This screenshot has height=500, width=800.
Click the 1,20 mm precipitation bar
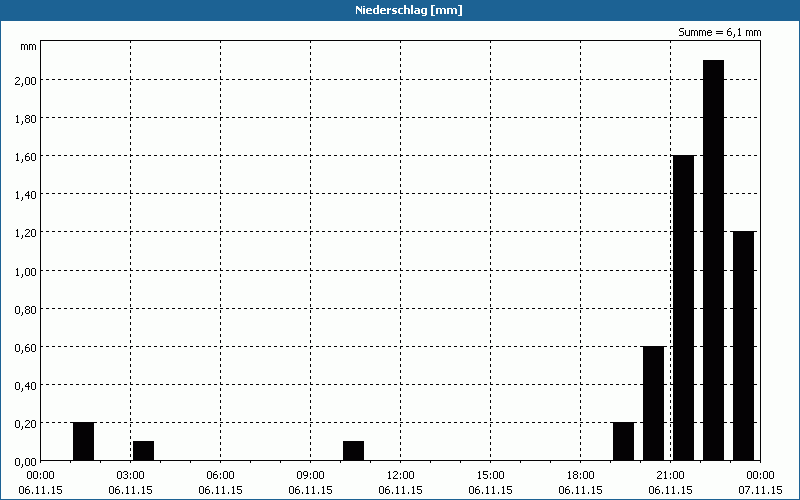tap(743, 346)
